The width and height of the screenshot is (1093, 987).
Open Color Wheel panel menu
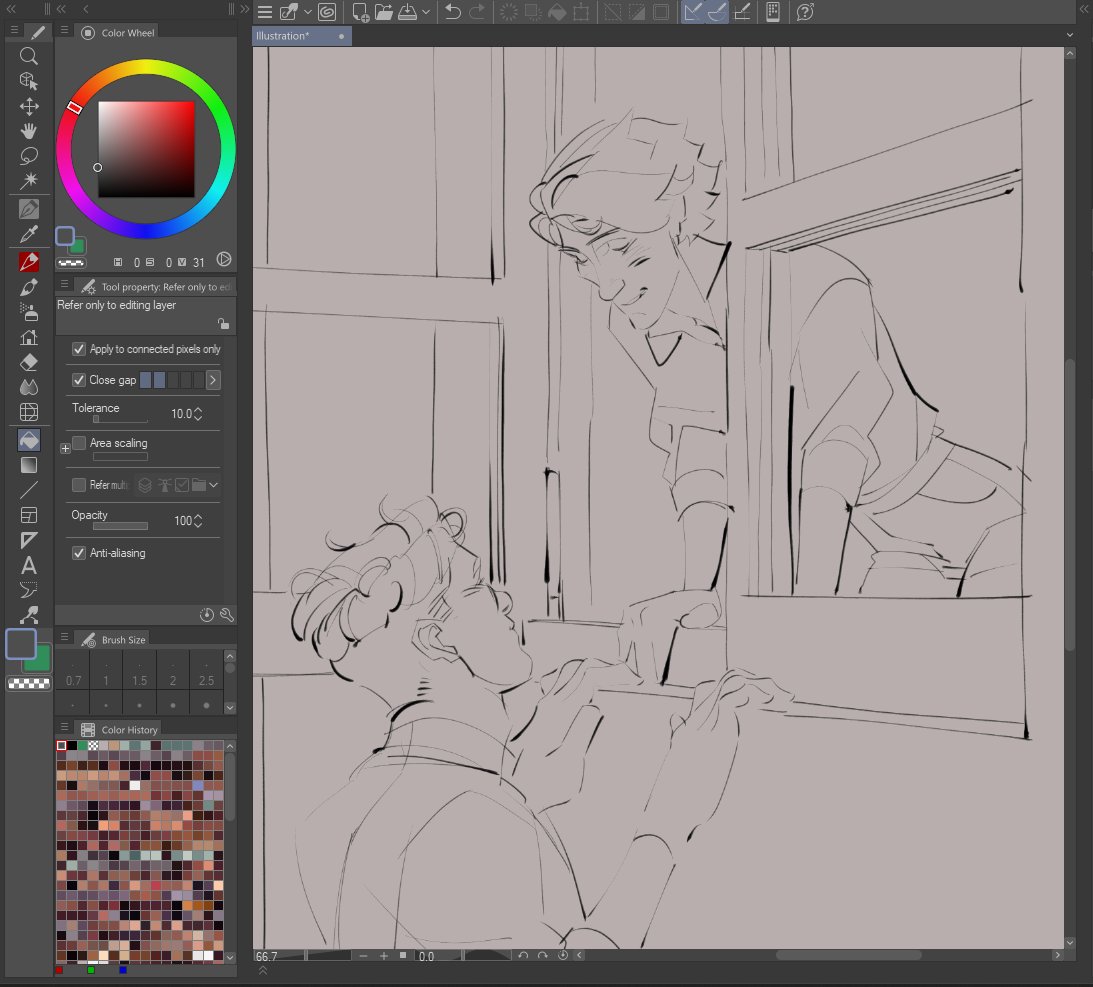click(x=64, y=30)
